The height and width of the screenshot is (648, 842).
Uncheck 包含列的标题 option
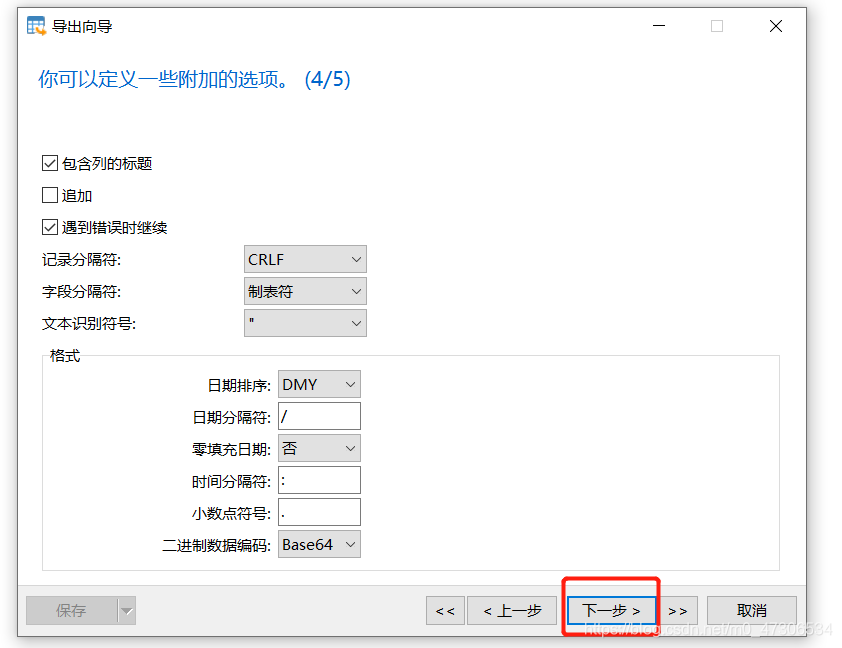point(49,163)
